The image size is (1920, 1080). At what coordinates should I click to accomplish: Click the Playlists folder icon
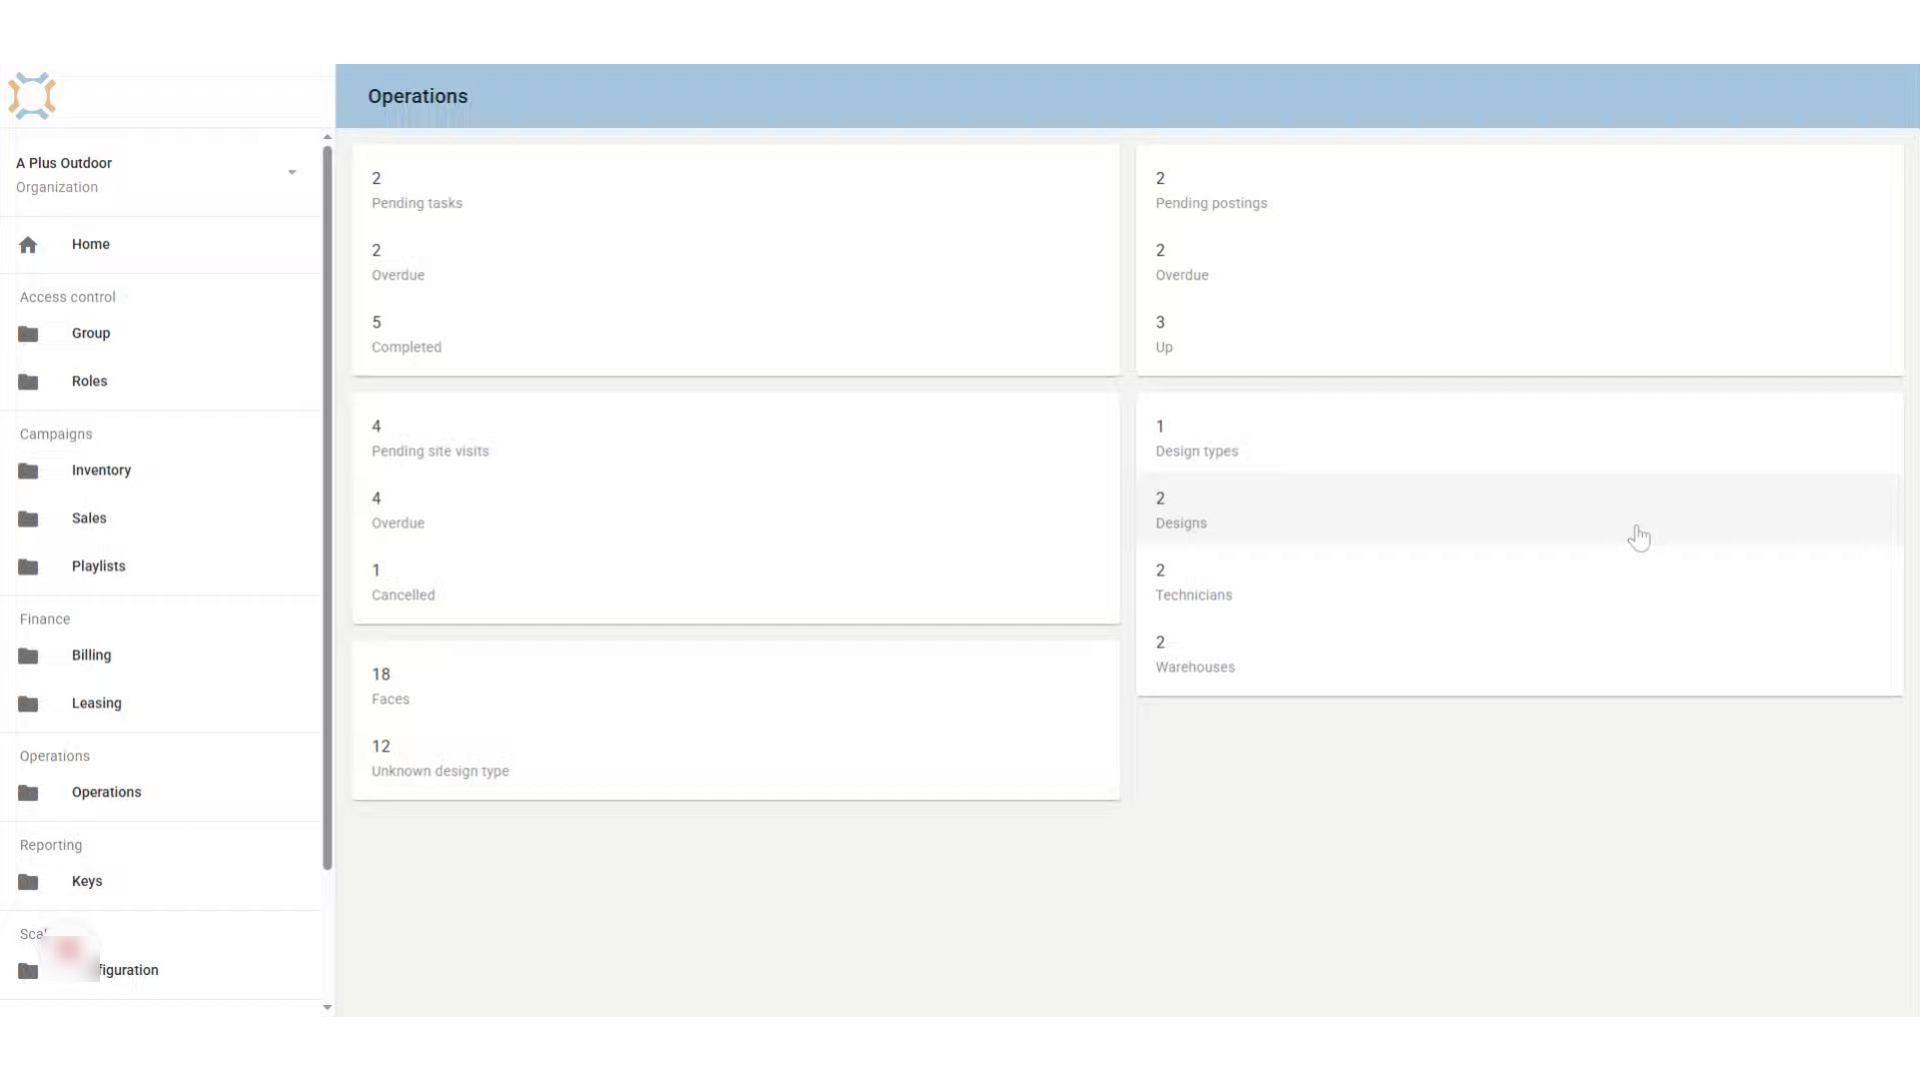tap(28, 567)
